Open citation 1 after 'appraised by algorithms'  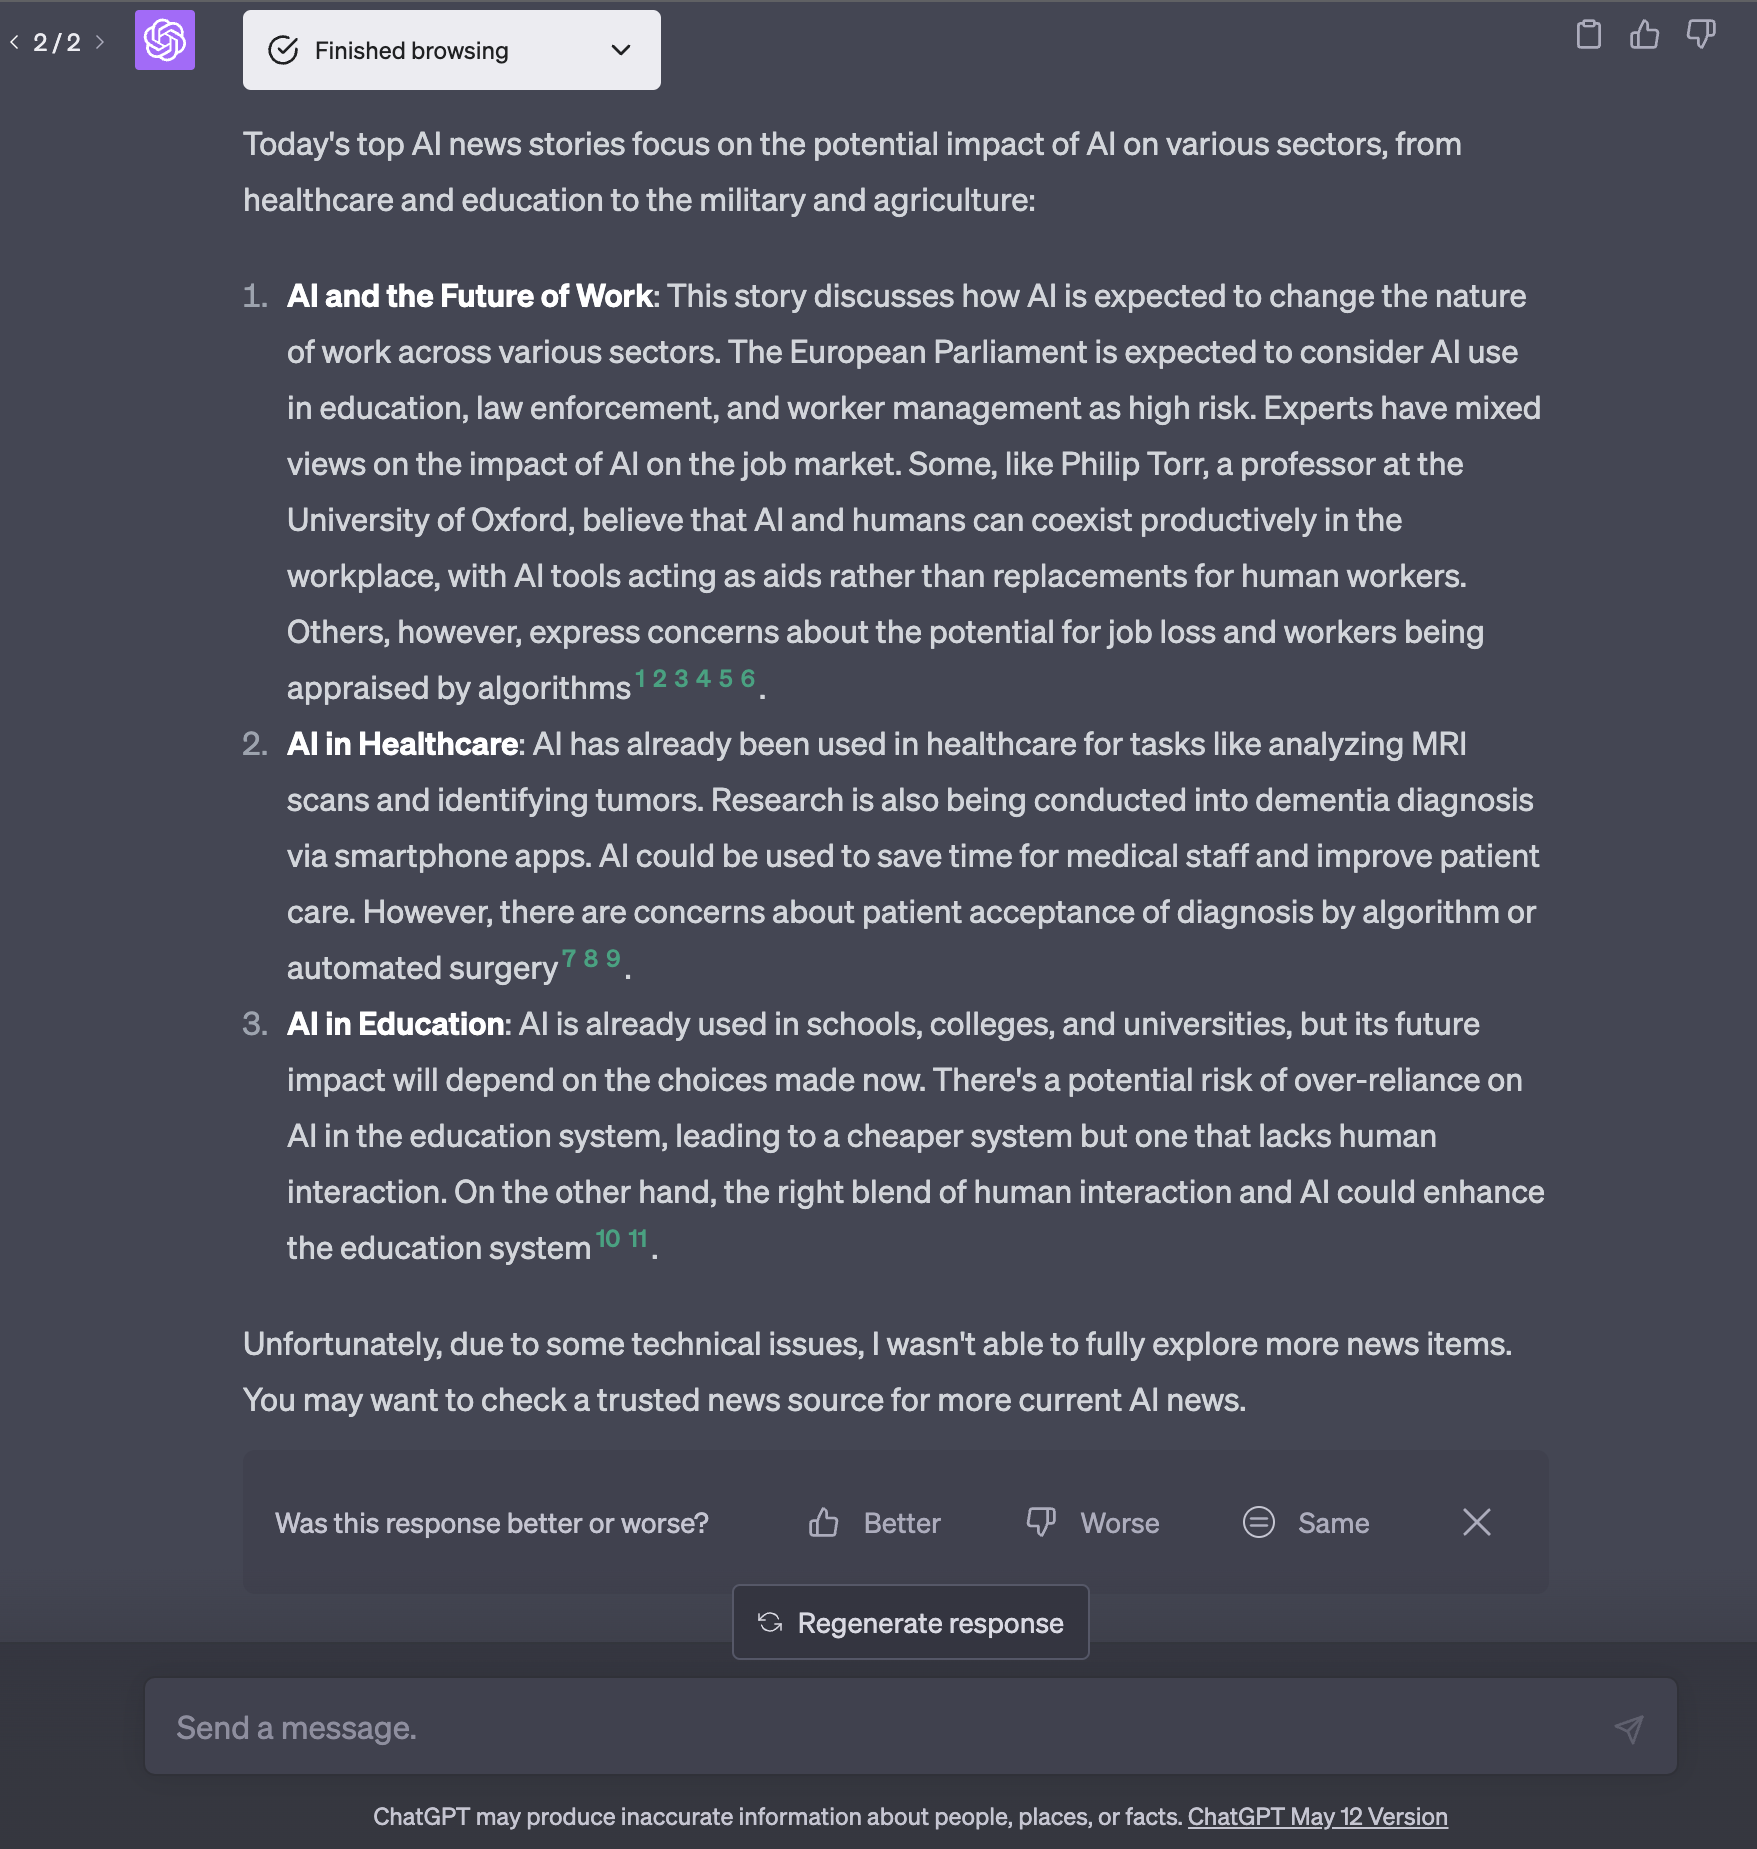(640, 679)
